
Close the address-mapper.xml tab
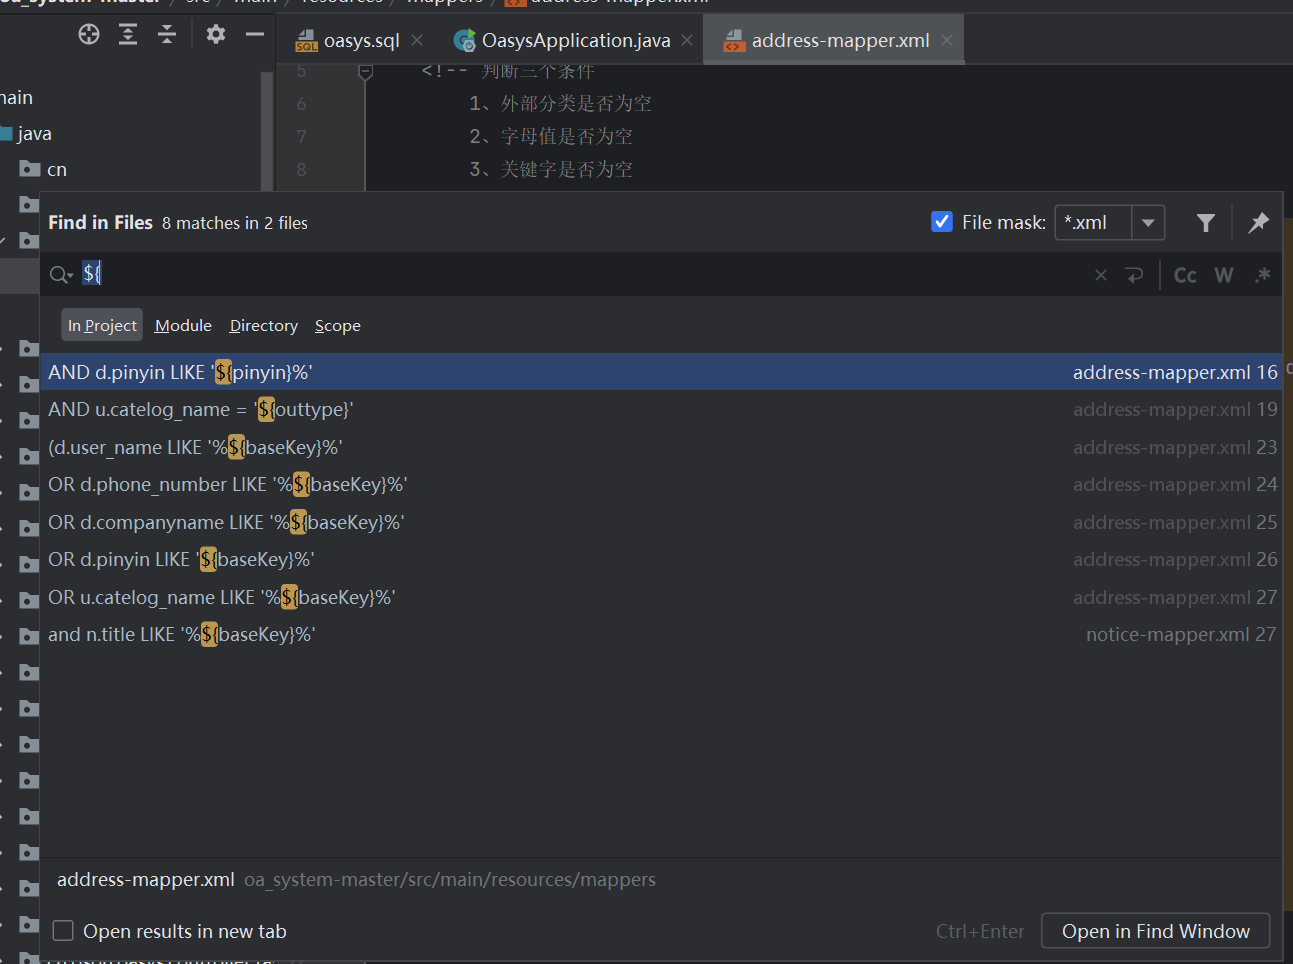click(946, 40)
